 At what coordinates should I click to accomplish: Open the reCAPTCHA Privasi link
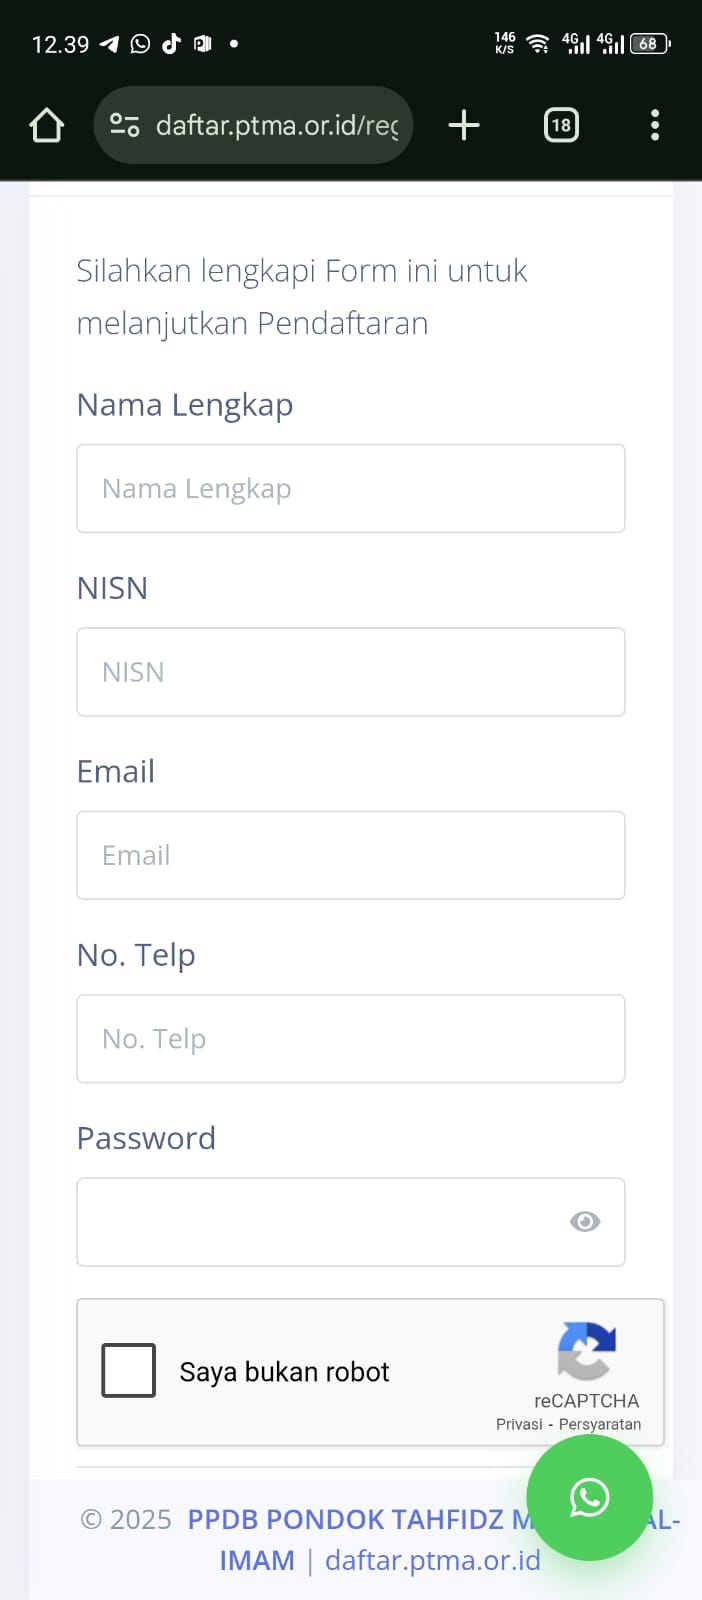point(519,1424)
